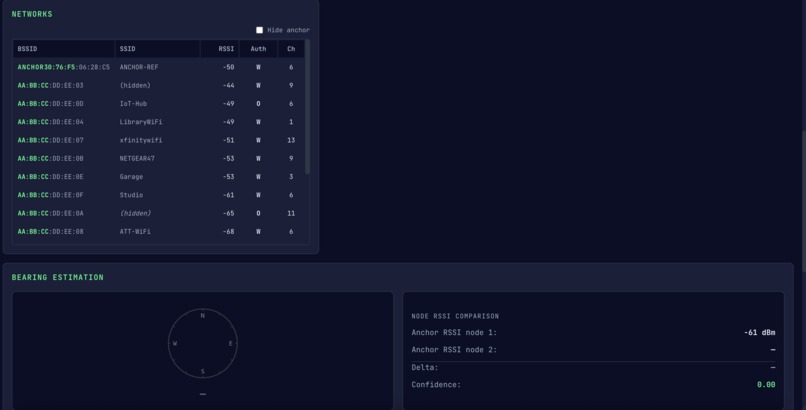Click the Delta label
Image resolution: width=806 pixels, height=410 pixels.
pos(425,368)
